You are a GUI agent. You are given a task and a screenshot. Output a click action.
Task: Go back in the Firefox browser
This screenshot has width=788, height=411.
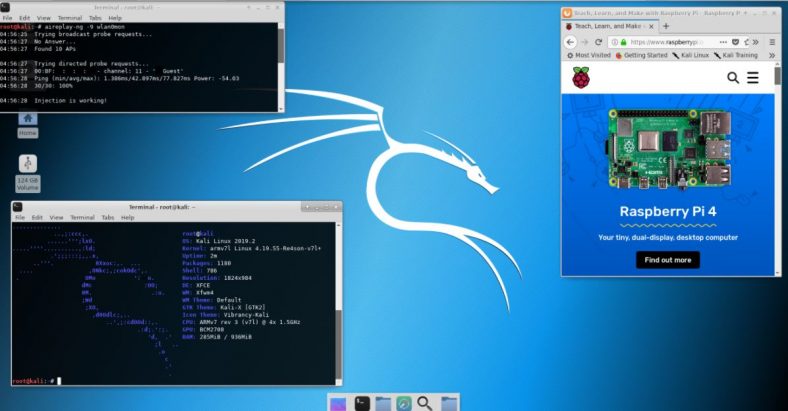[570, 42]
